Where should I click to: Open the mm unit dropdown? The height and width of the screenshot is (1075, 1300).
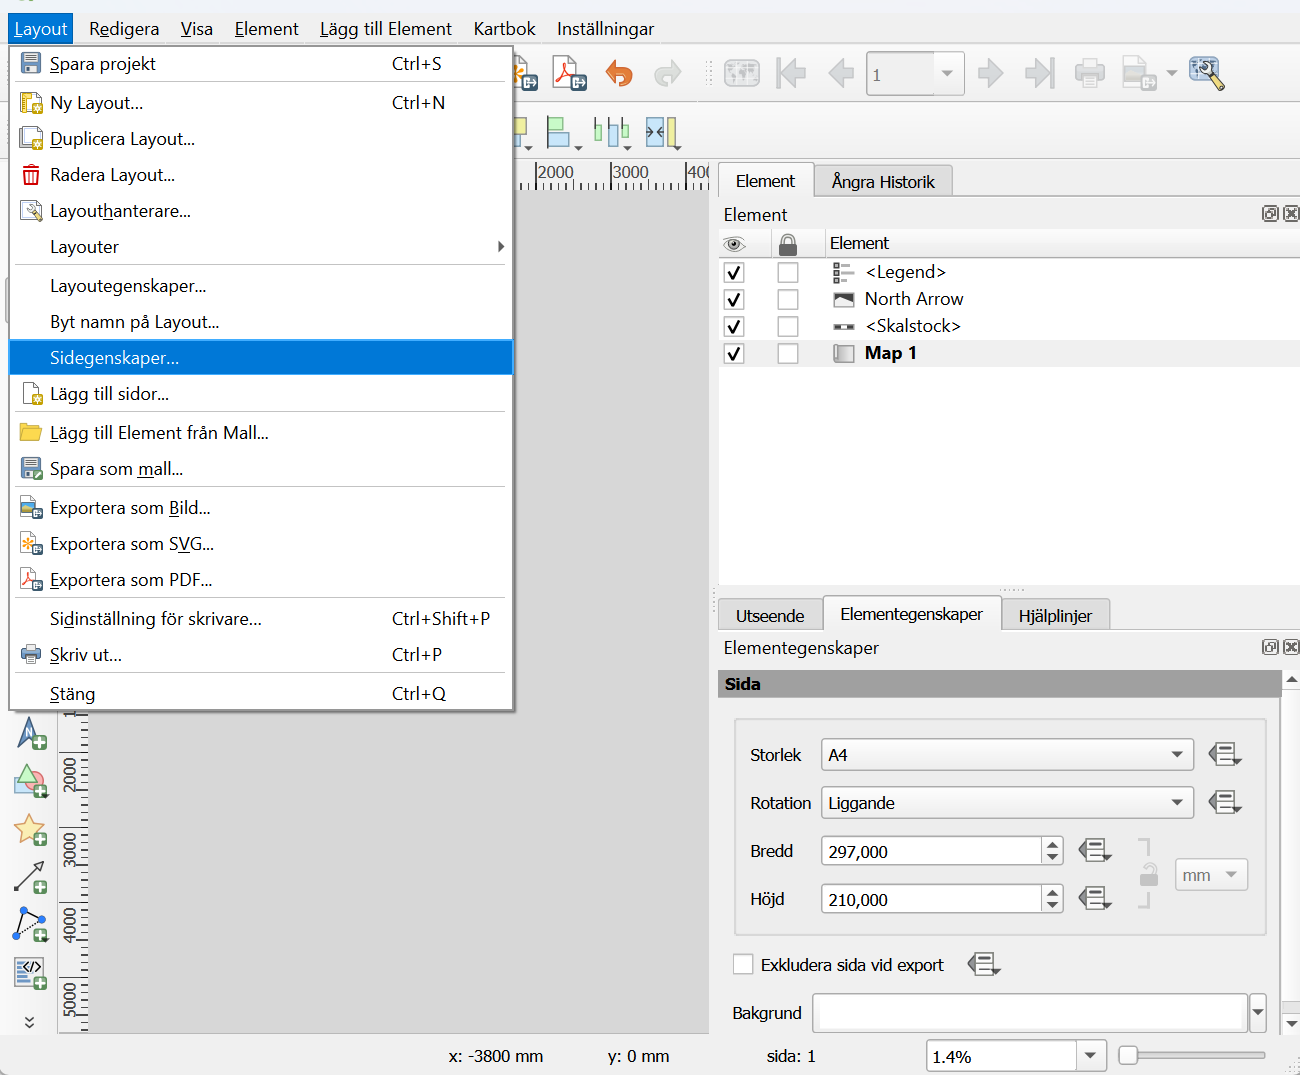click(x=1211, y=875)
